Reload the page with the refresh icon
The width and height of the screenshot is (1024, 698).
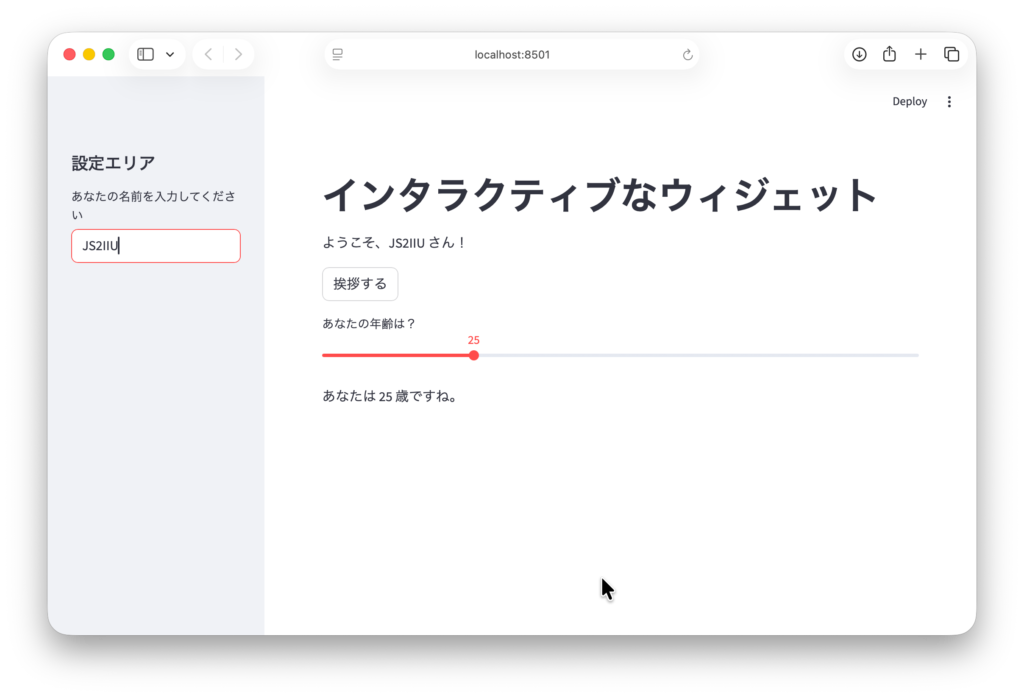click(687, 55)
